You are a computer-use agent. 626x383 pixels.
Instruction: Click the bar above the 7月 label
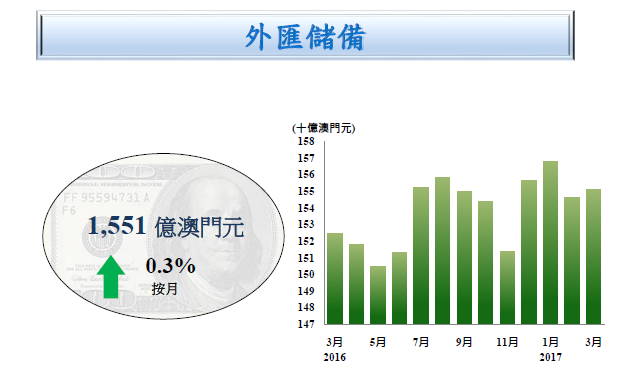[421, 255]
